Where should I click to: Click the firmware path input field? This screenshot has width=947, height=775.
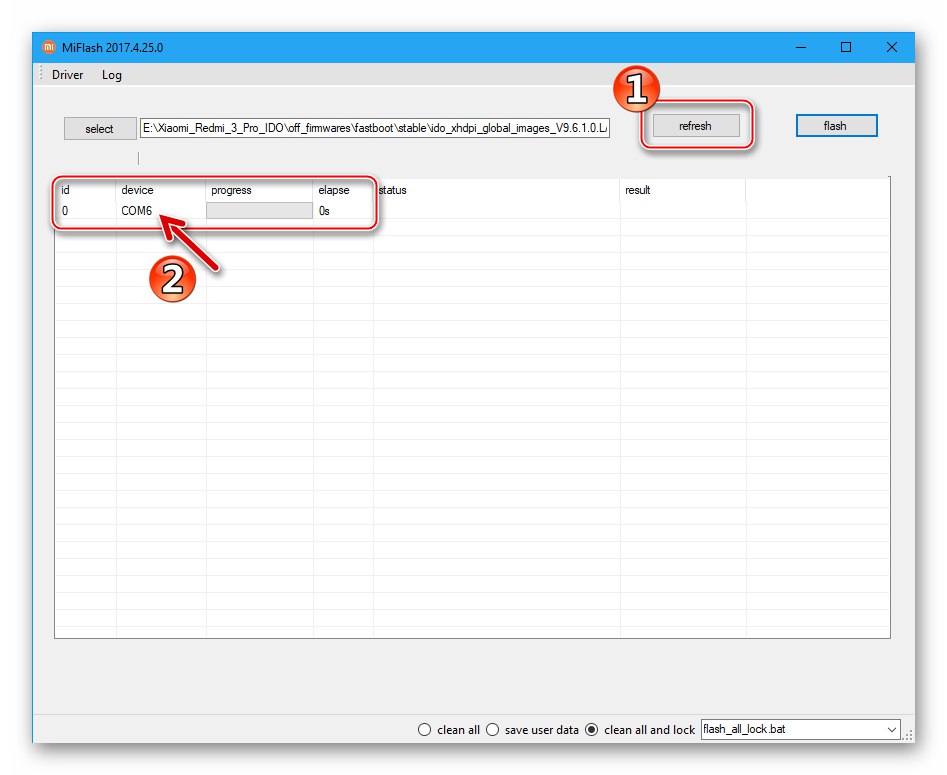pos(374,128)
